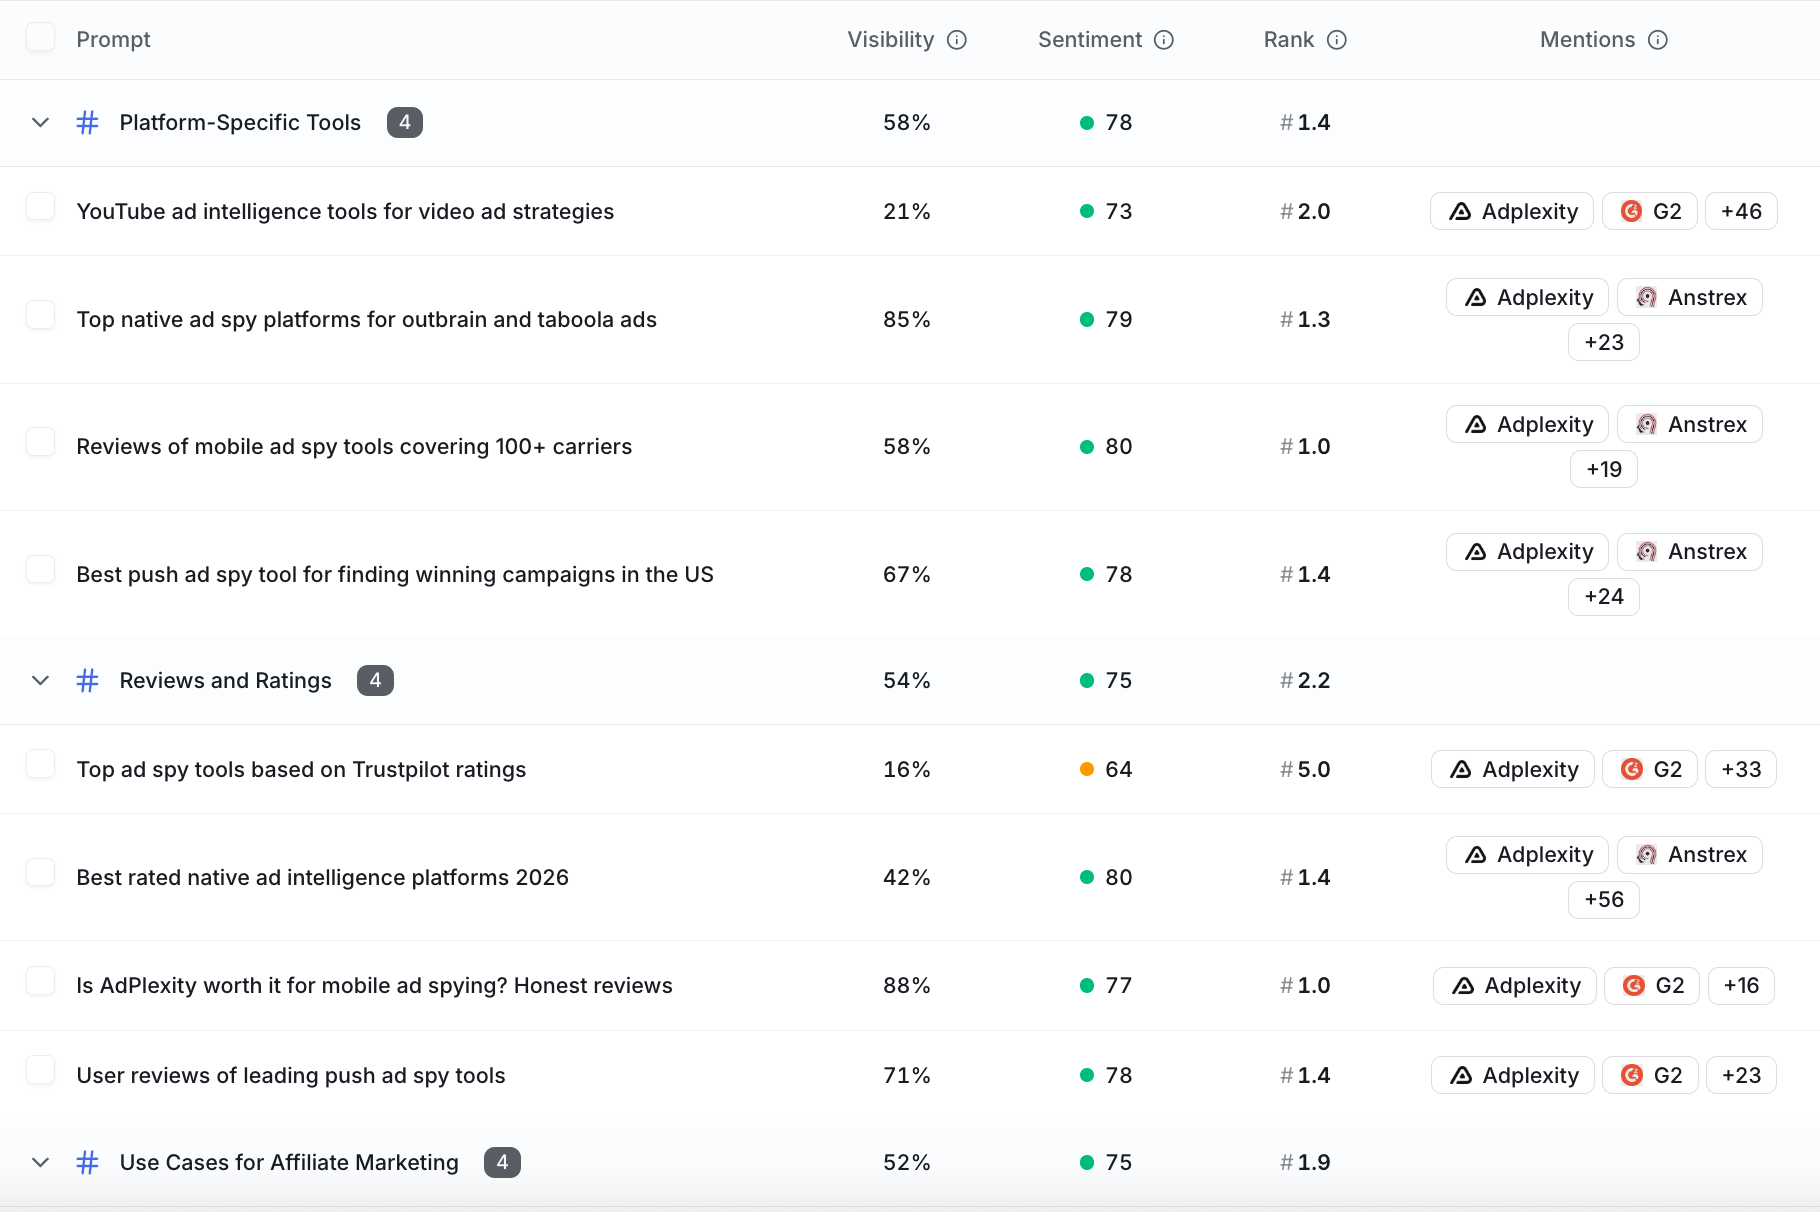This screenshot has height=1212, width=1820.
Task: Click the Mentions column info icon
Action: pyautogui.click(x=1658, y=40)
